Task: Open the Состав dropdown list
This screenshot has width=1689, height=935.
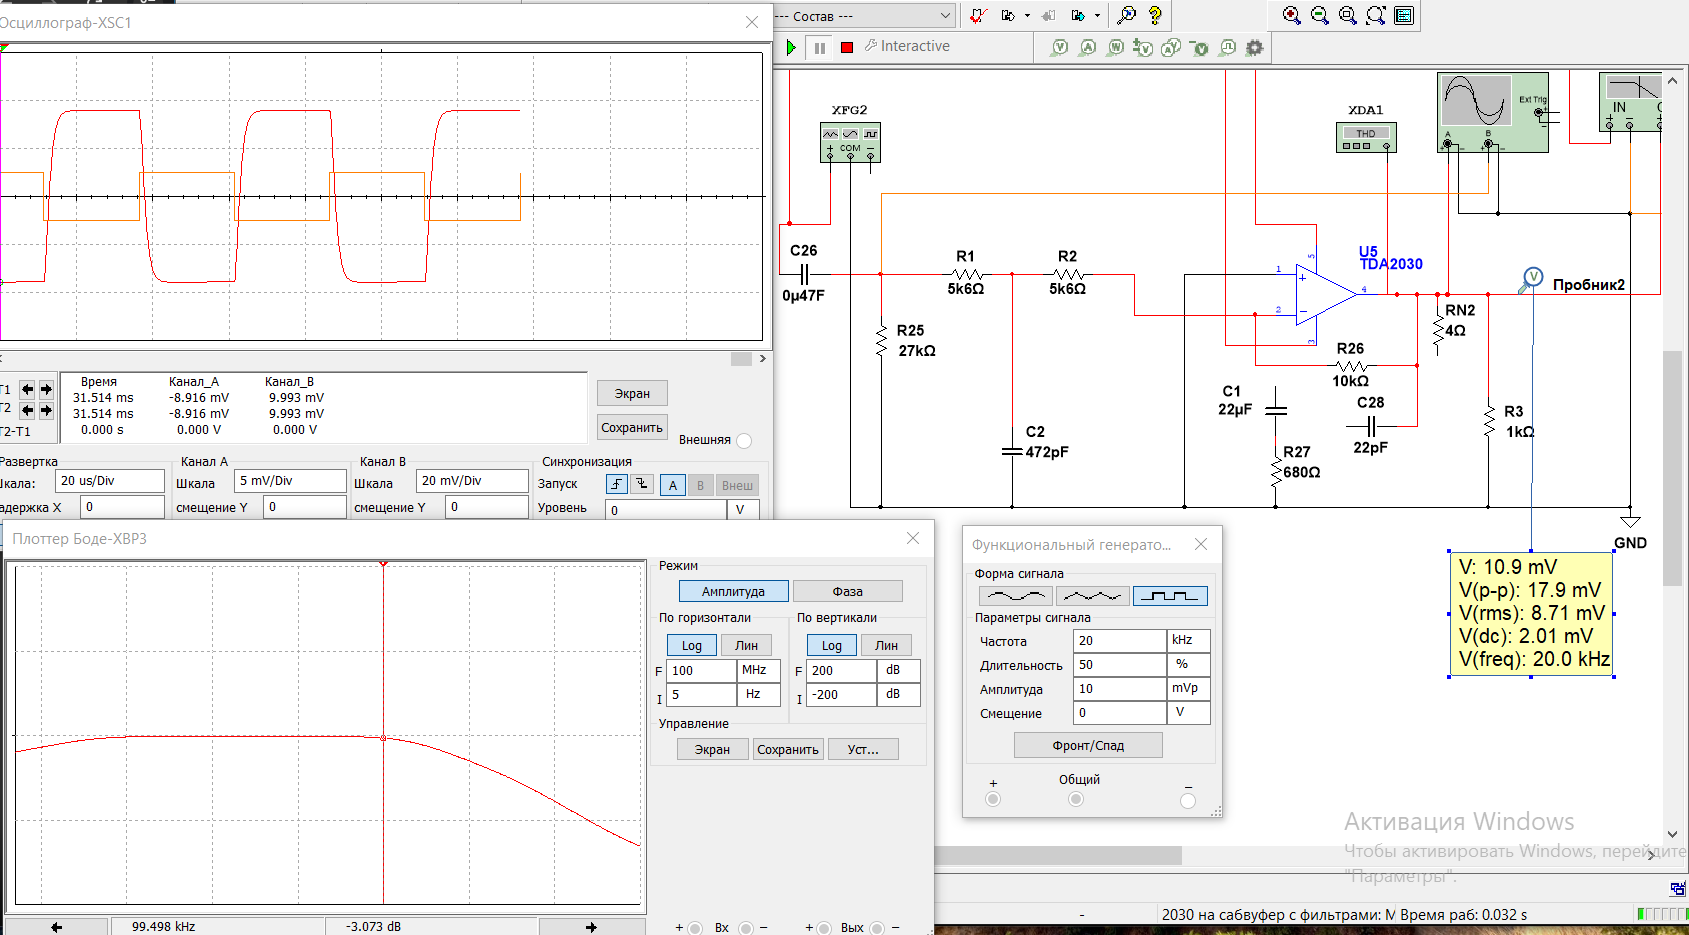Action: tap(945, 15)
